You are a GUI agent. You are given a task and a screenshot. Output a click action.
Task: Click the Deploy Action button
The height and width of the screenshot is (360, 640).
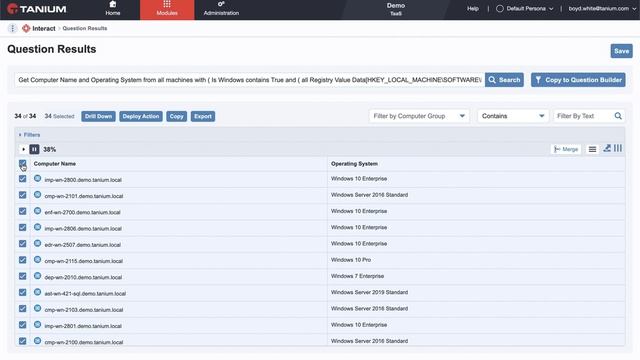pos(141,116)
